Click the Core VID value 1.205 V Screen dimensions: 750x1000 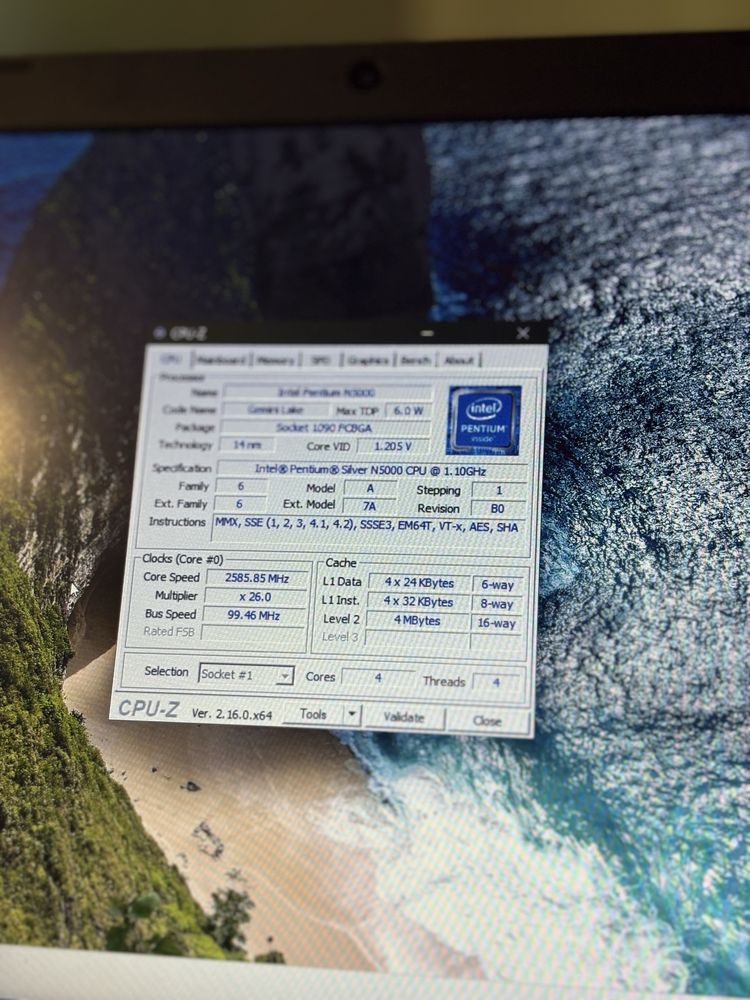[x=393, y=446]
